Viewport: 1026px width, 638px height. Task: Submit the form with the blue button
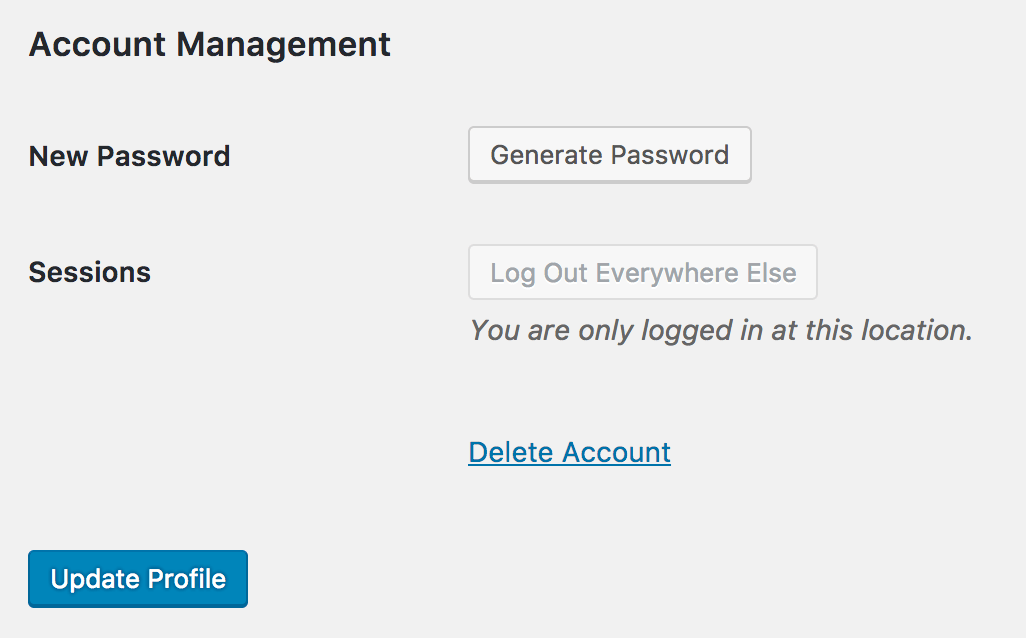coord(138,579)
